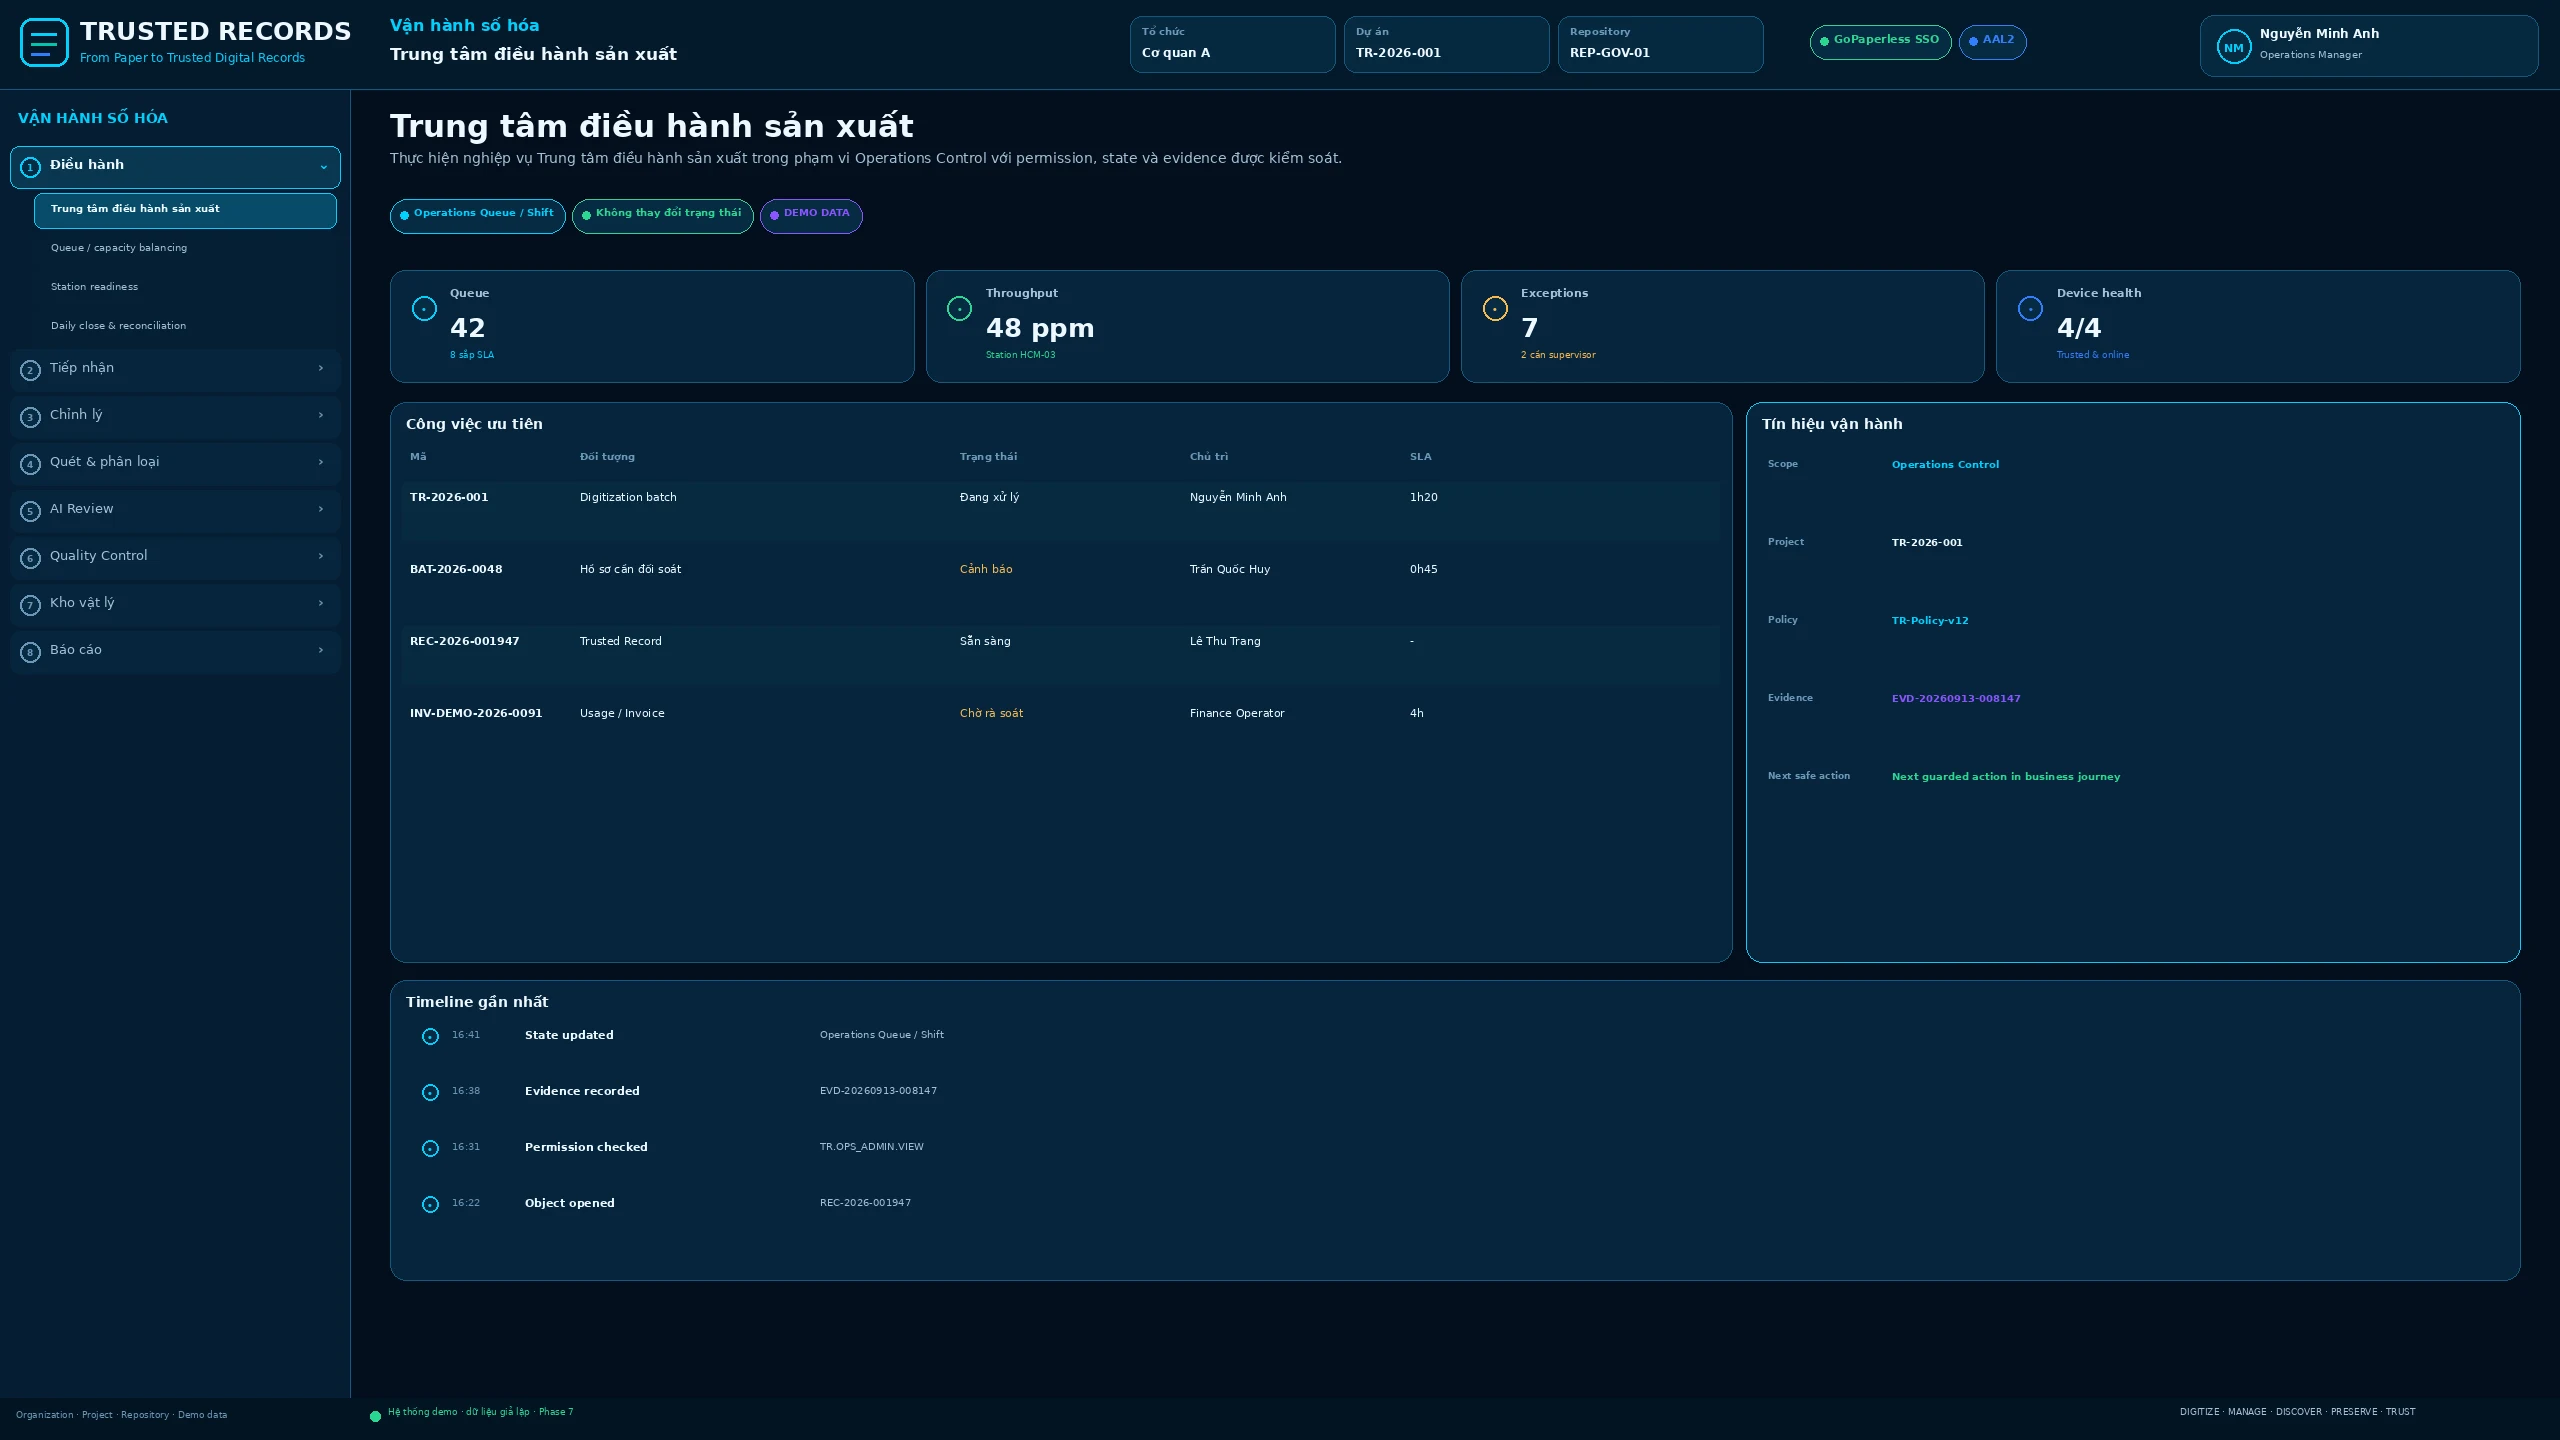Open the Tổ chức Cơ quan A selector
2560x1440 pixels.
(x=1232, y=44)
